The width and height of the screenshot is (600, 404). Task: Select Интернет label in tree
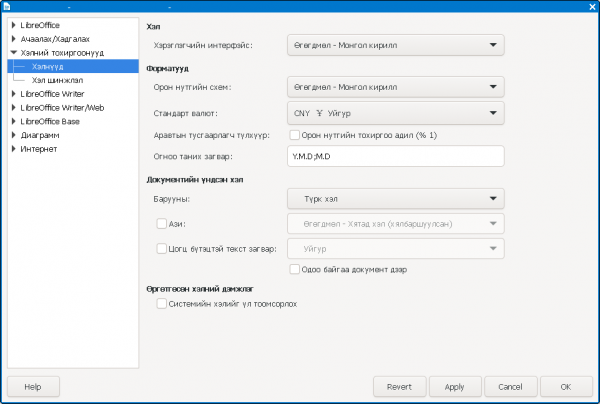39,149
